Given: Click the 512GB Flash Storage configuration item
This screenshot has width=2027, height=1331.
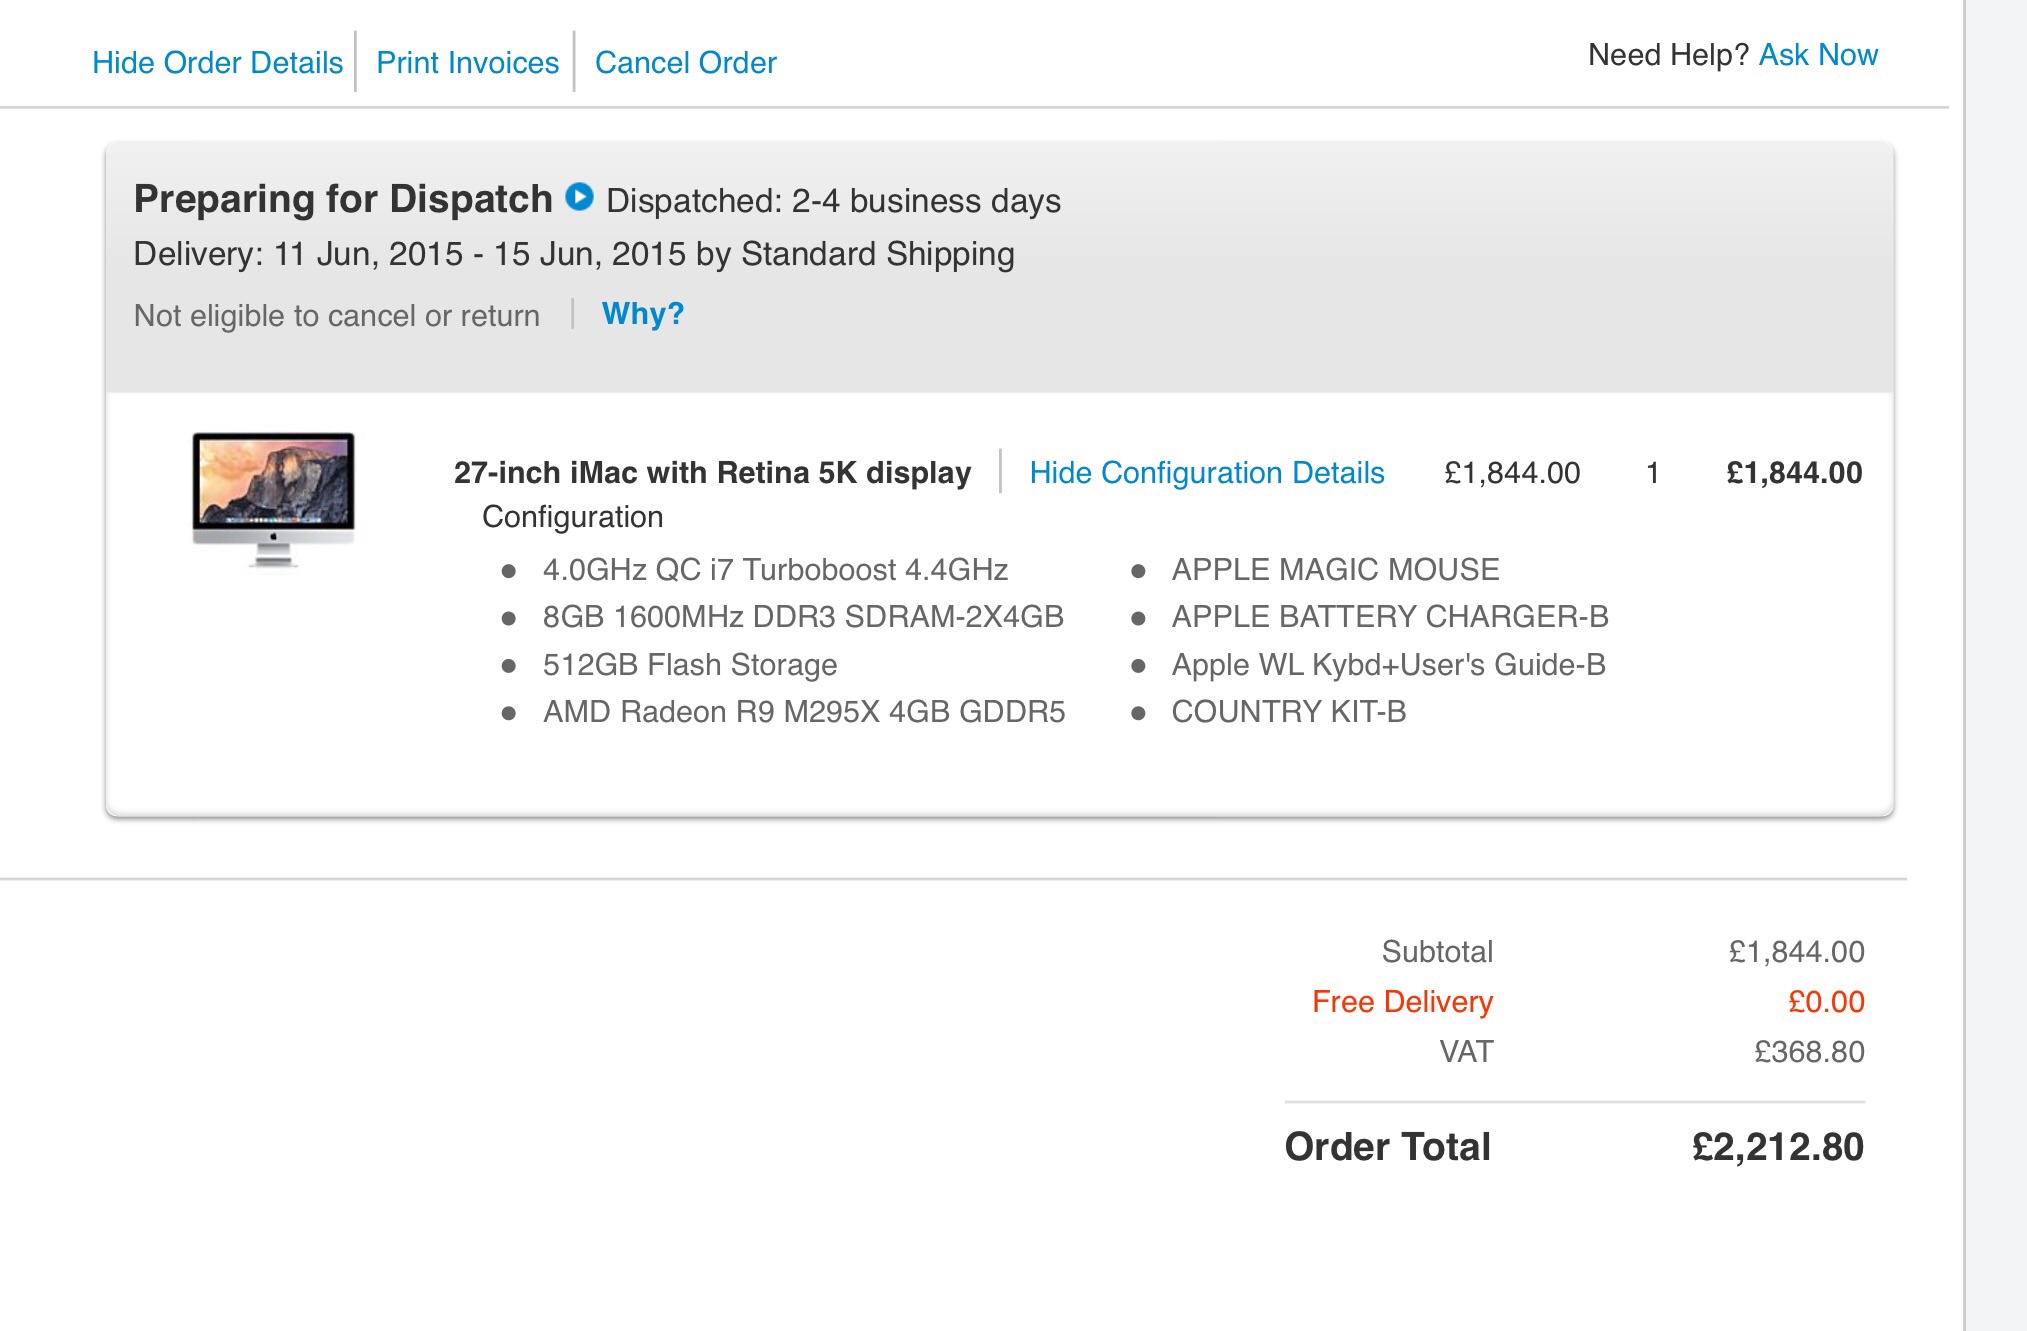Looking at the screenshot, I should click(x=689, y=665).
